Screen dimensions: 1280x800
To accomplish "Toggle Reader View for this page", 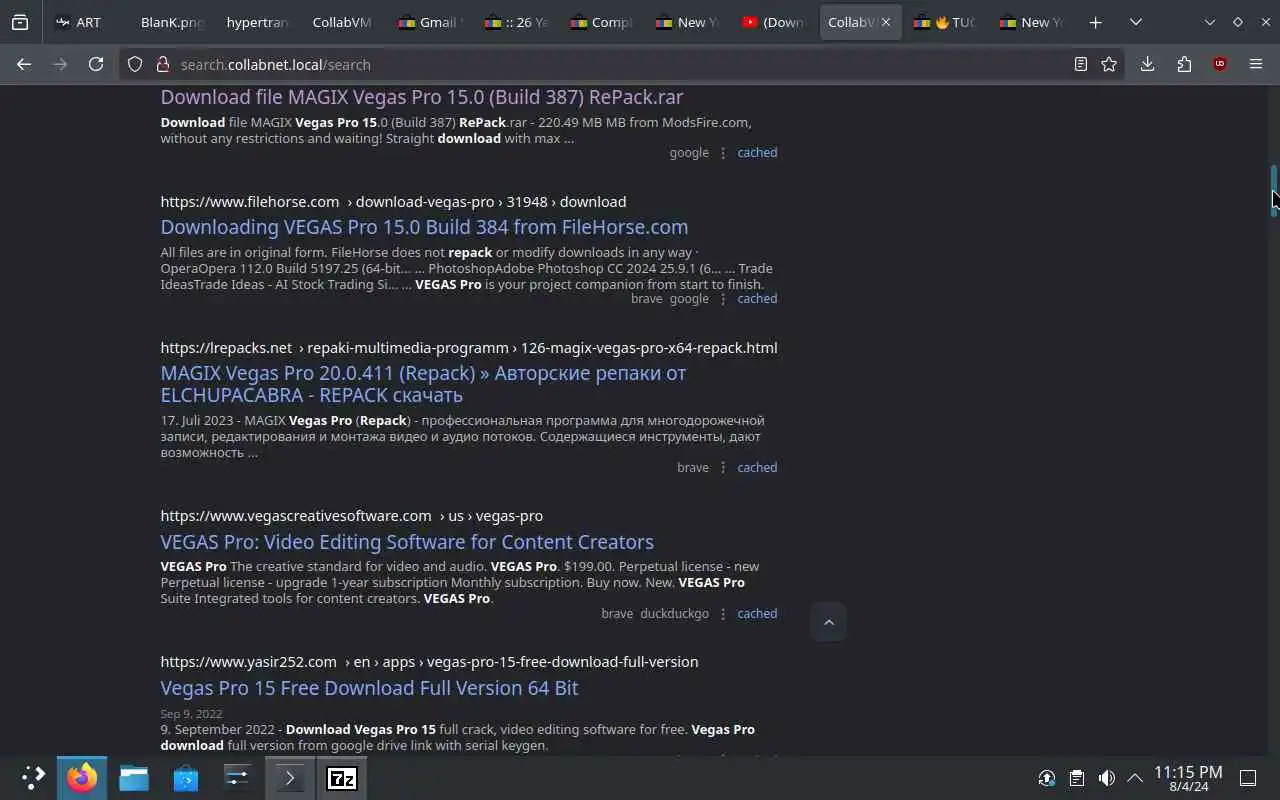I will [1081, 64].
